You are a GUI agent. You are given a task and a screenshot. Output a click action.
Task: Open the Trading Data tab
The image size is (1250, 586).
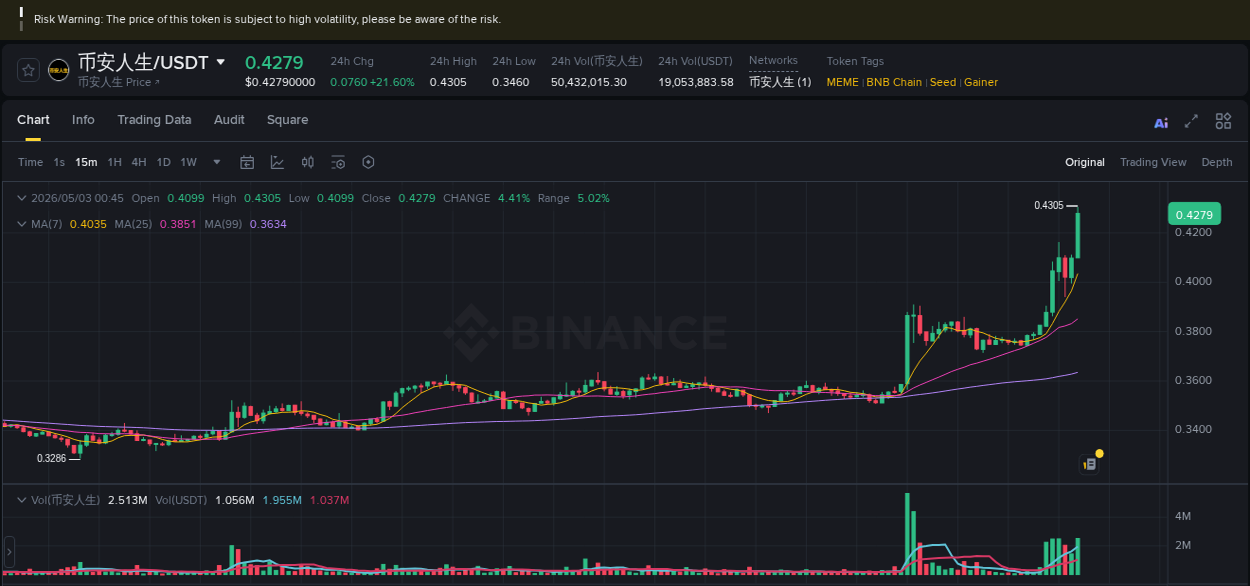pos(154,120)
